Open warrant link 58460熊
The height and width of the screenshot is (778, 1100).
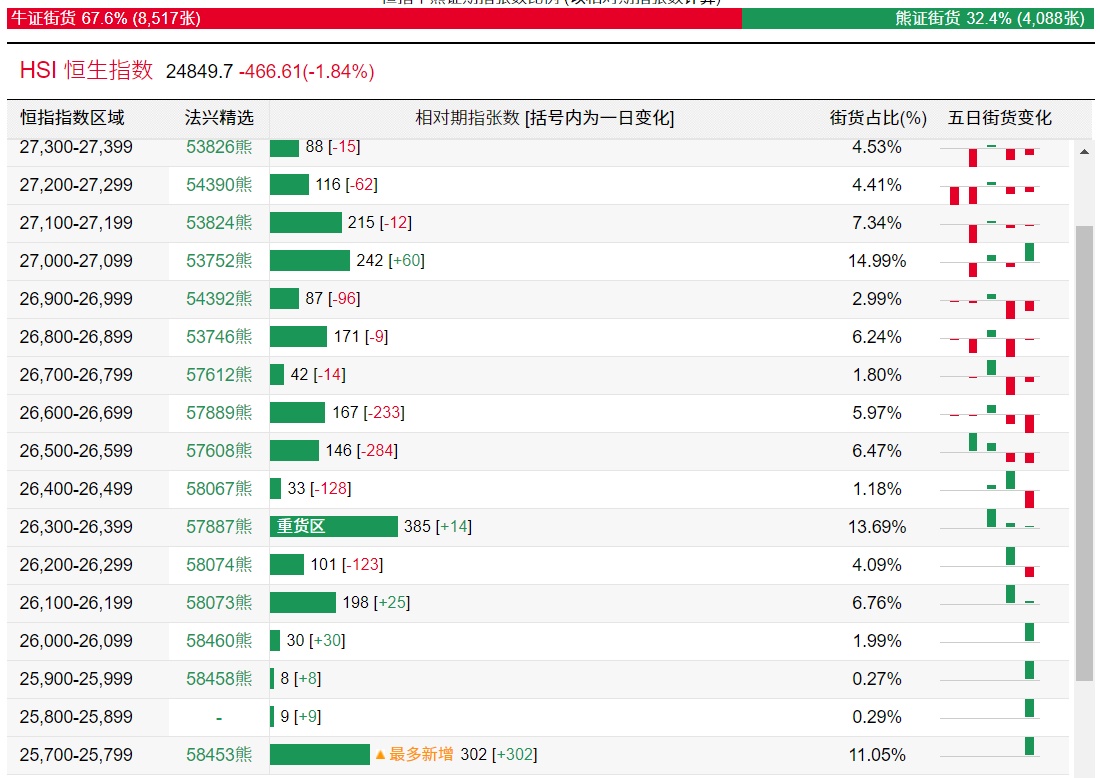click(219, 640)
